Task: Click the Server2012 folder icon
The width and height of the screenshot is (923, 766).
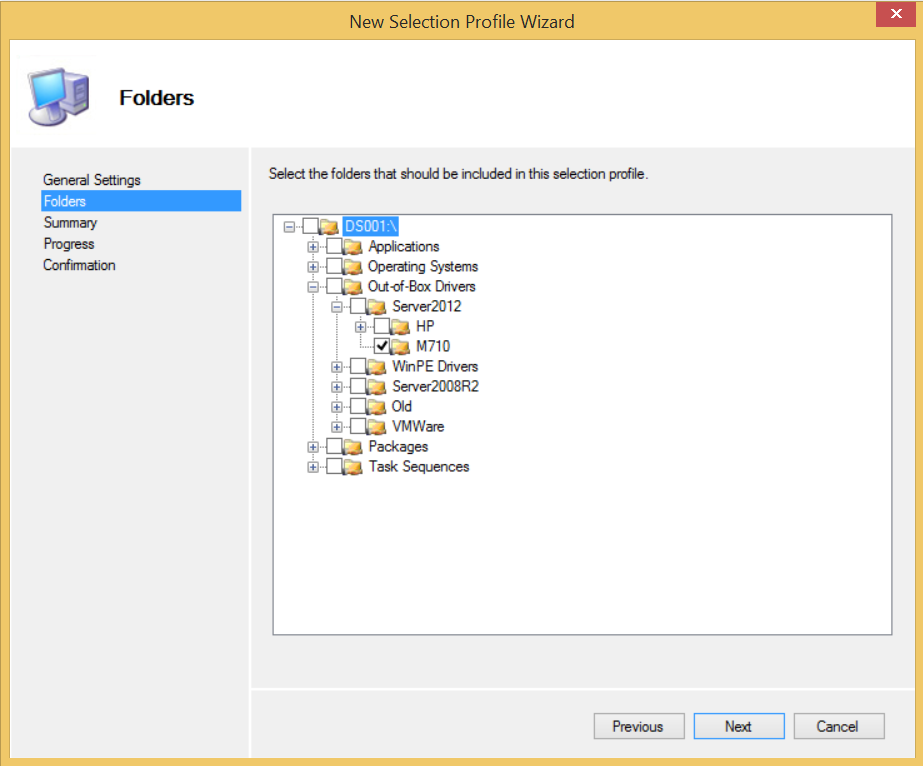Action: click(377, 307)
